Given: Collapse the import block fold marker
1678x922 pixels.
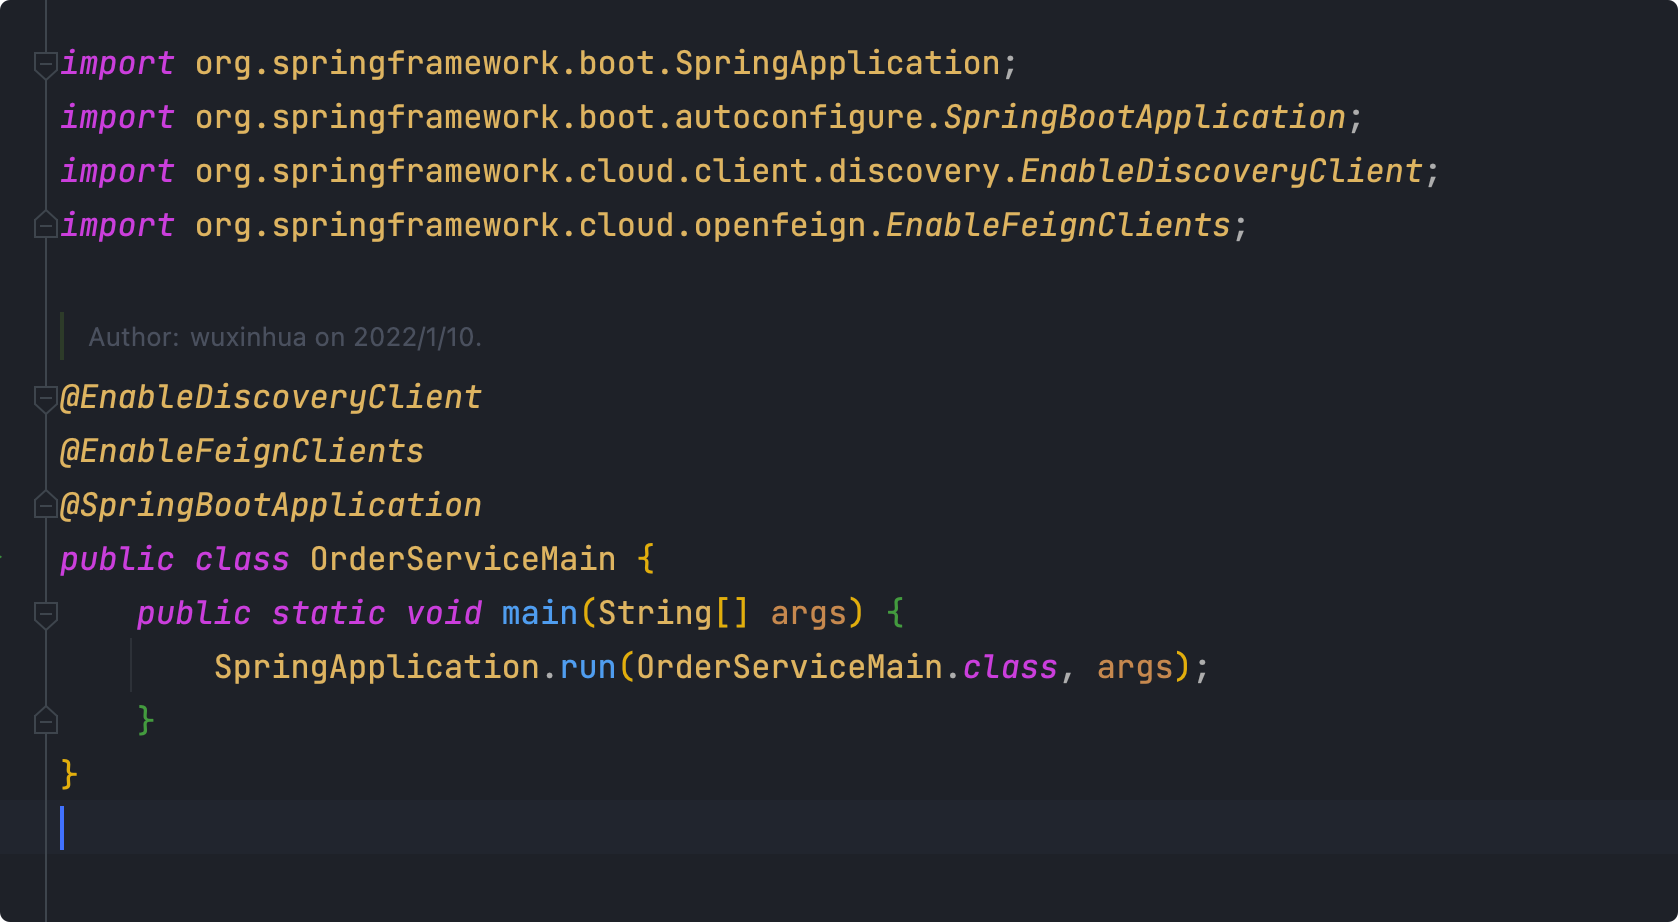Looking at the screenshot, I should pyautogui.click(x=46, y=65).
